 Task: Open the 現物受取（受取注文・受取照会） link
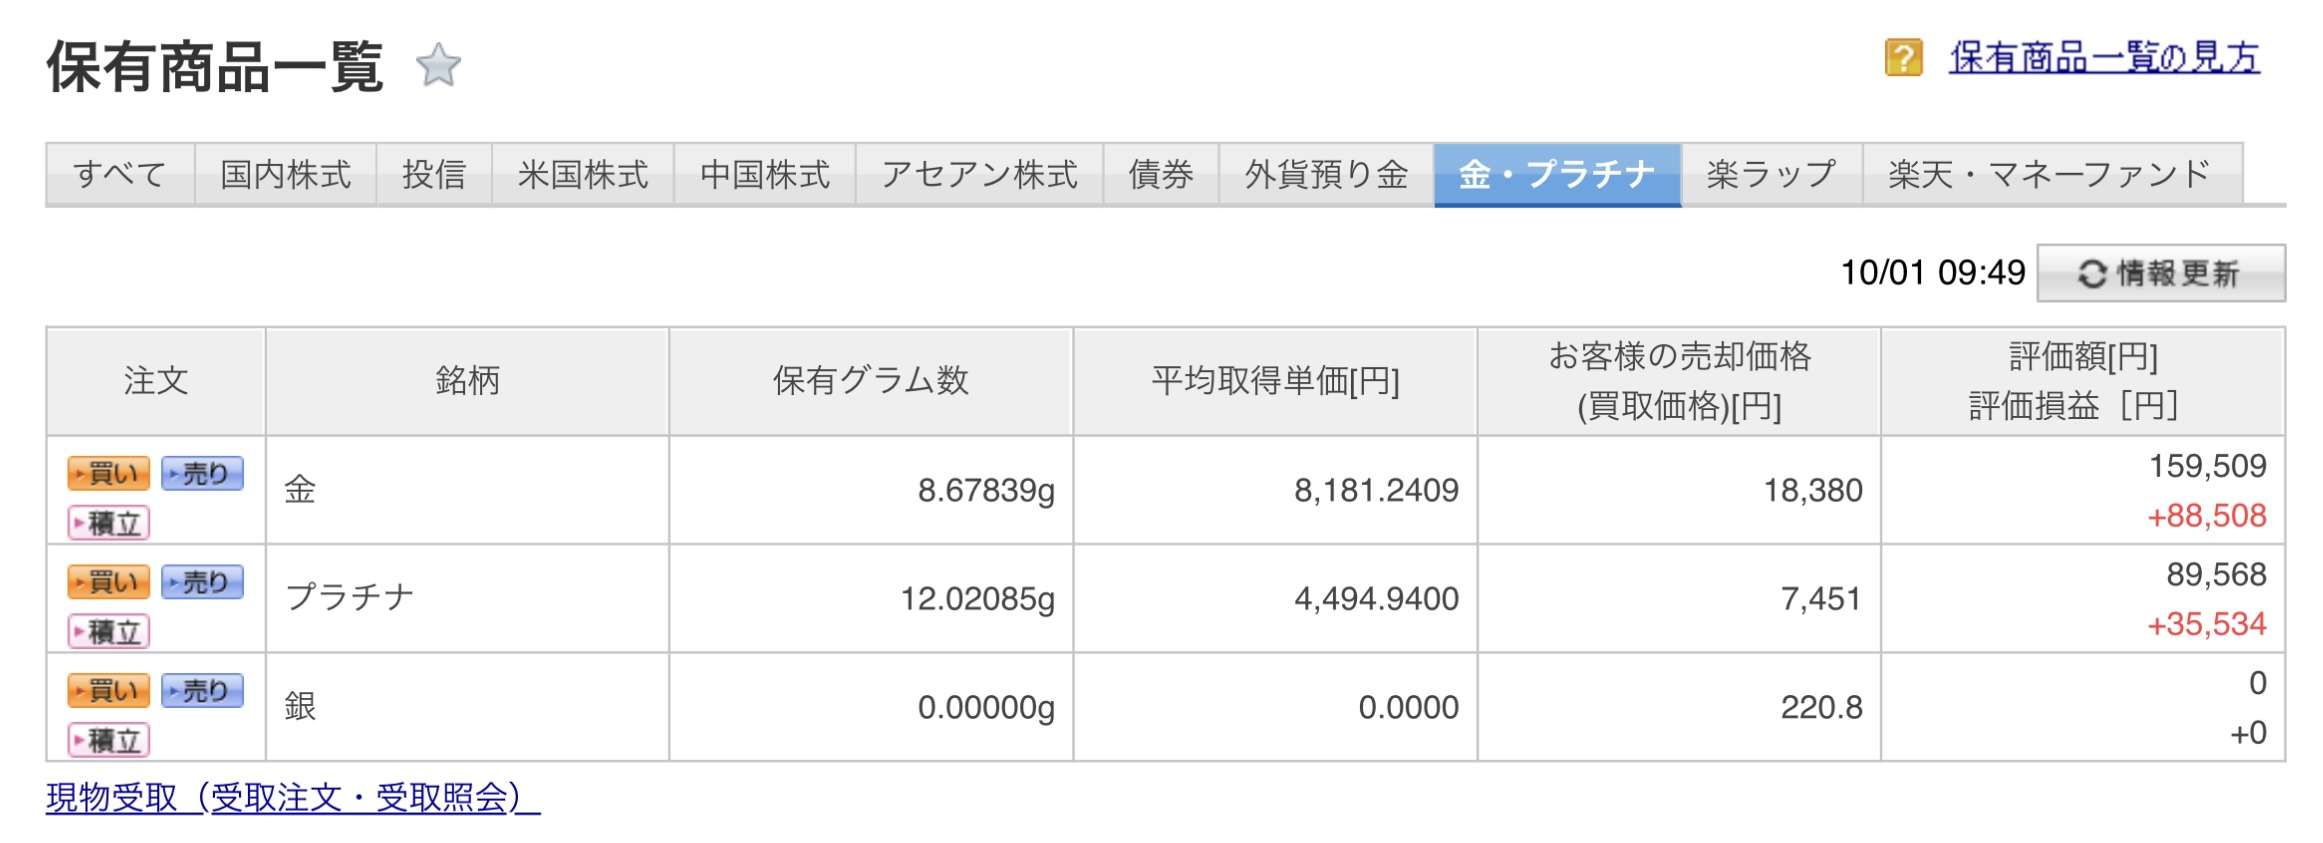tap(292, 798)
